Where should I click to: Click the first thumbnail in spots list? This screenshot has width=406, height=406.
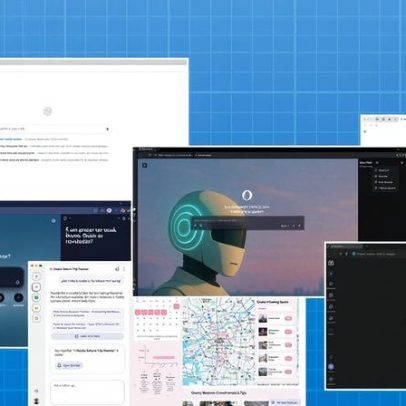[x=263, y=318]
